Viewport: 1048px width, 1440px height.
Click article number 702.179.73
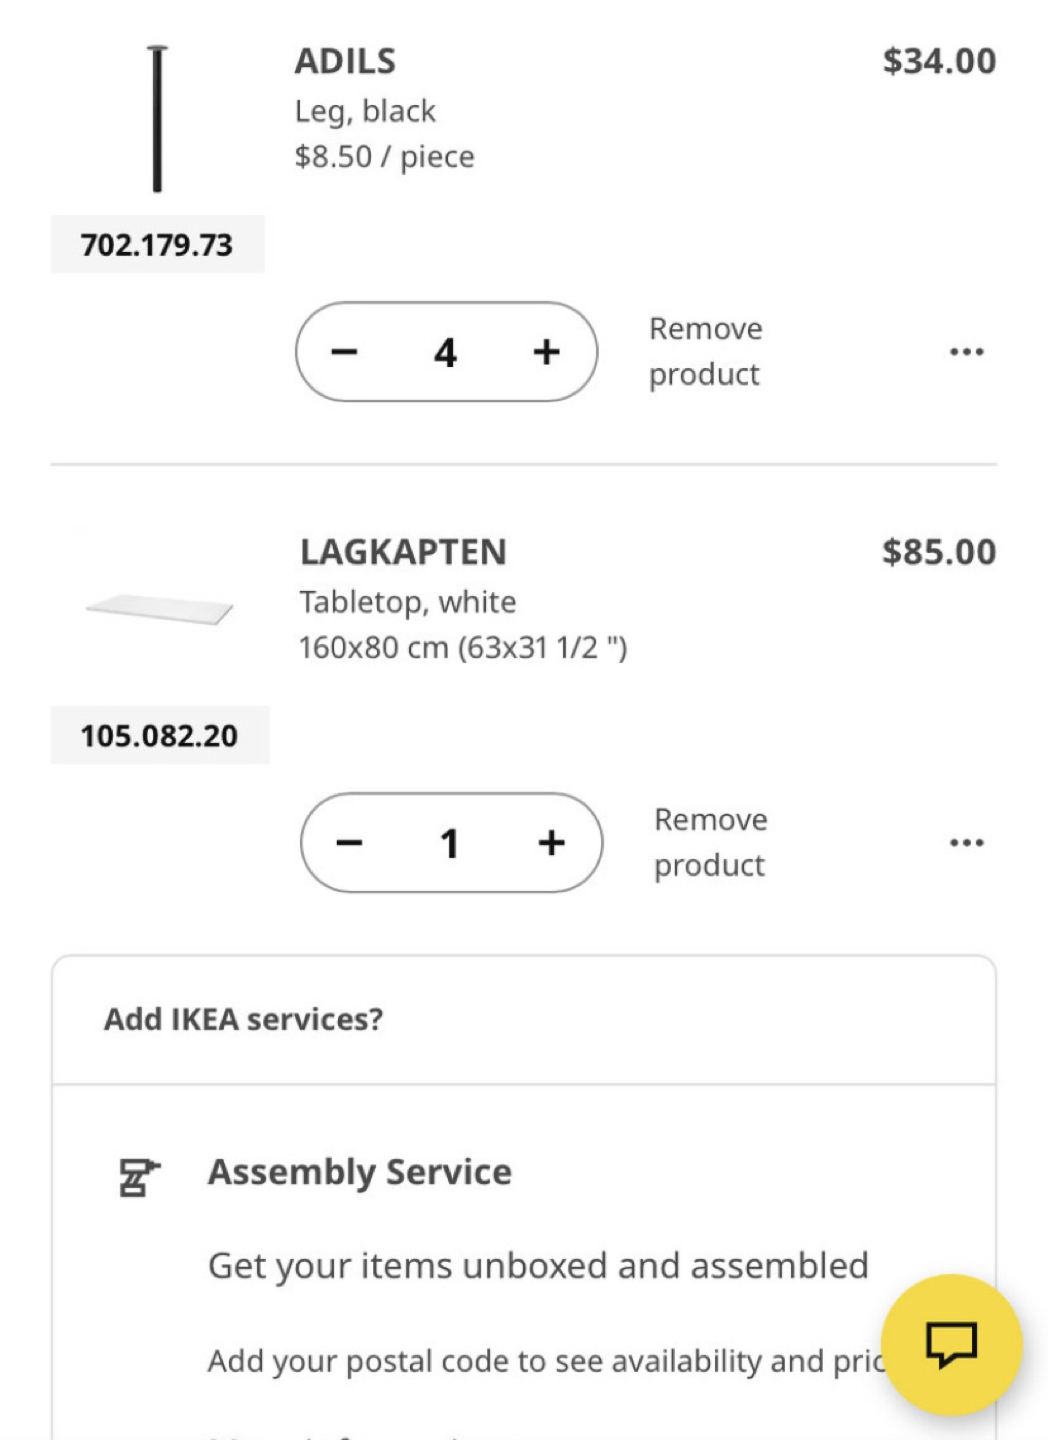[x=157, y=245]
